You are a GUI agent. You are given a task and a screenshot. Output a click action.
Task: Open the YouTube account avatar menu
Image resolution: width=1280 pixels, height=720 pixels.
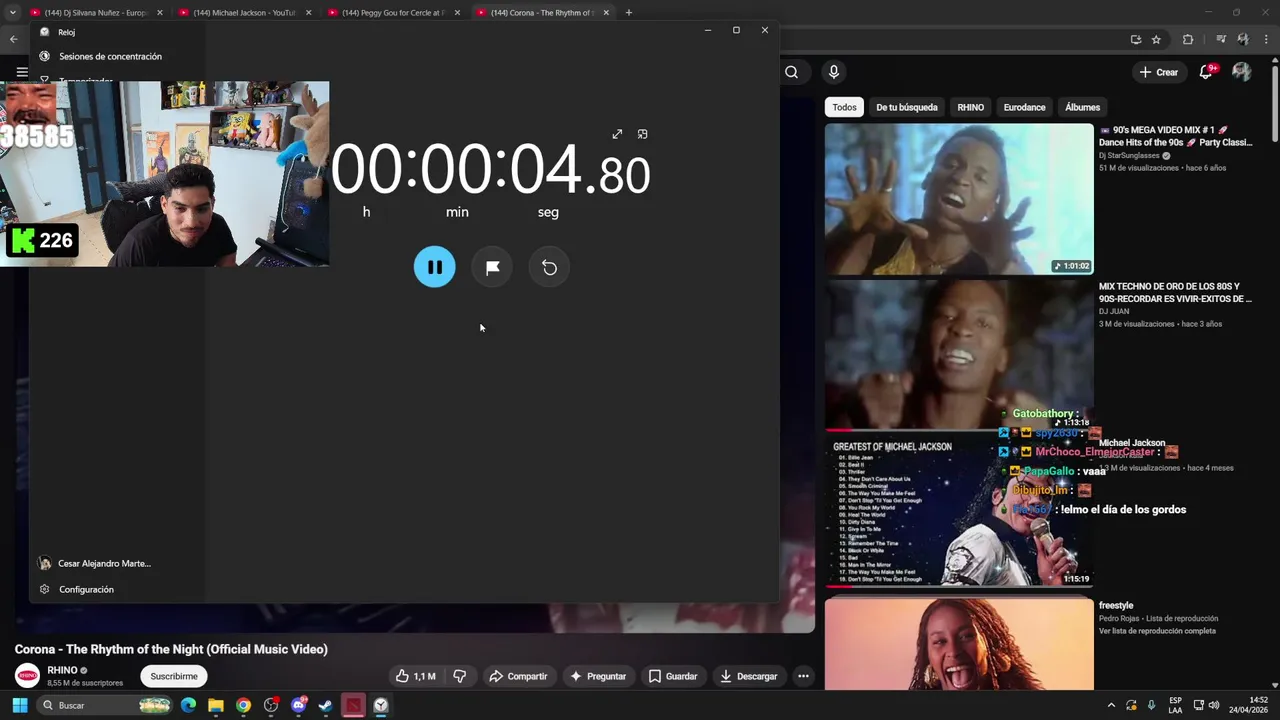1242,72
